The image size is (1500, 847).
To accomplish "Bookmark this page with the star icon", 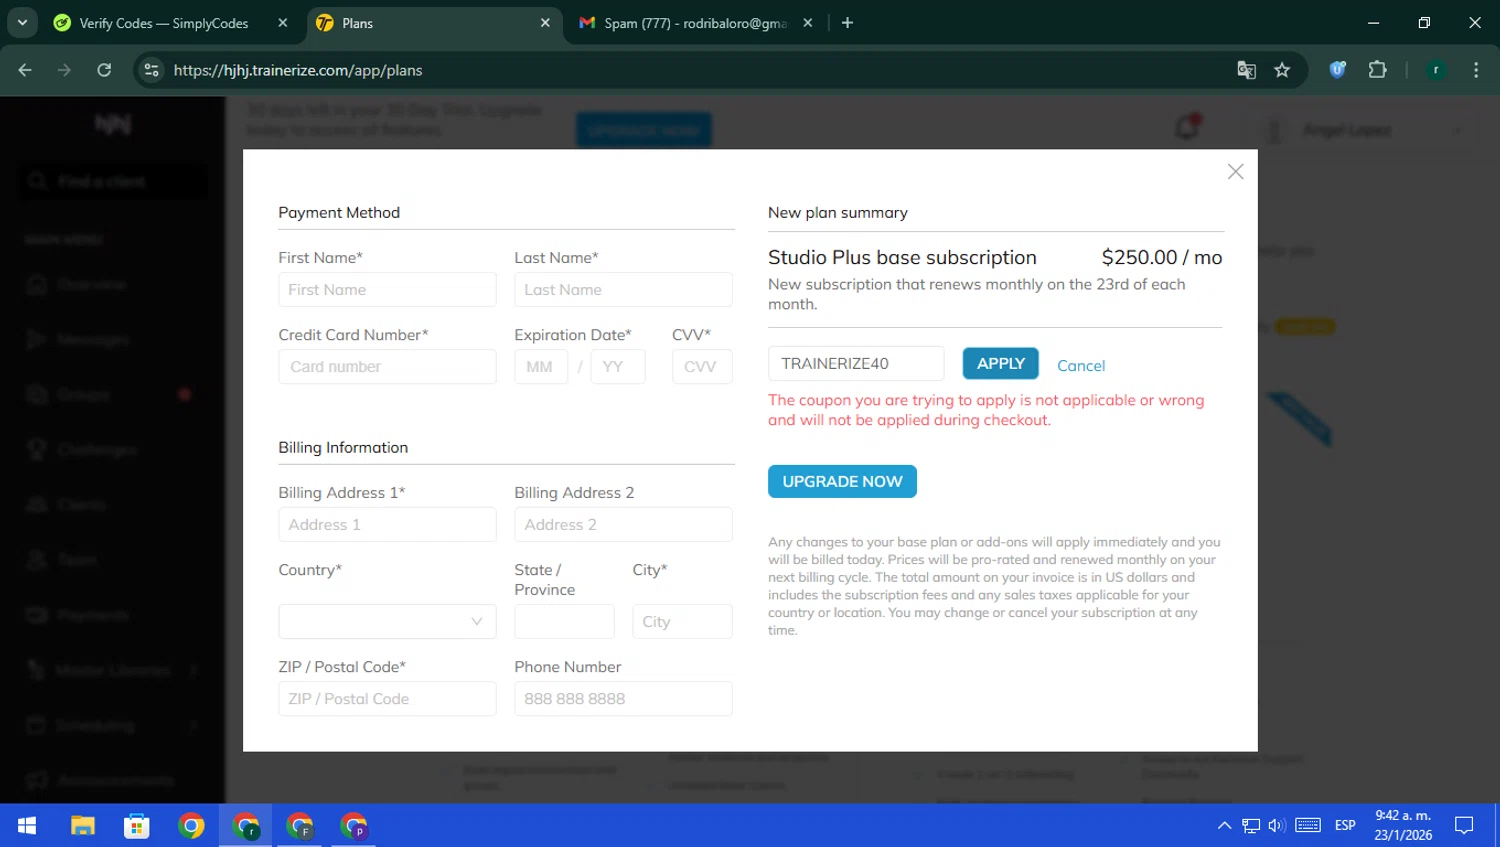I will [x=1282, y=70].
